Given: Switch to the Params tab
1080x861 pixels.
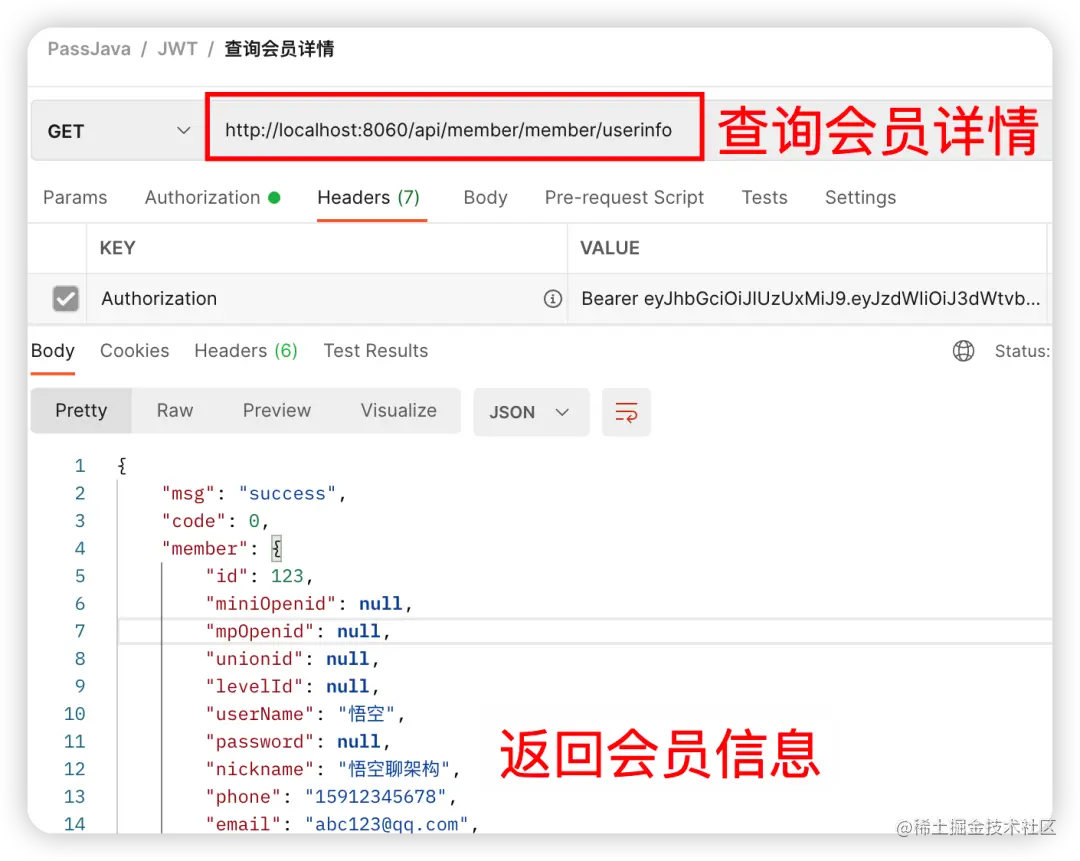Looking at the screenshot, I should [x=75, y=197].
